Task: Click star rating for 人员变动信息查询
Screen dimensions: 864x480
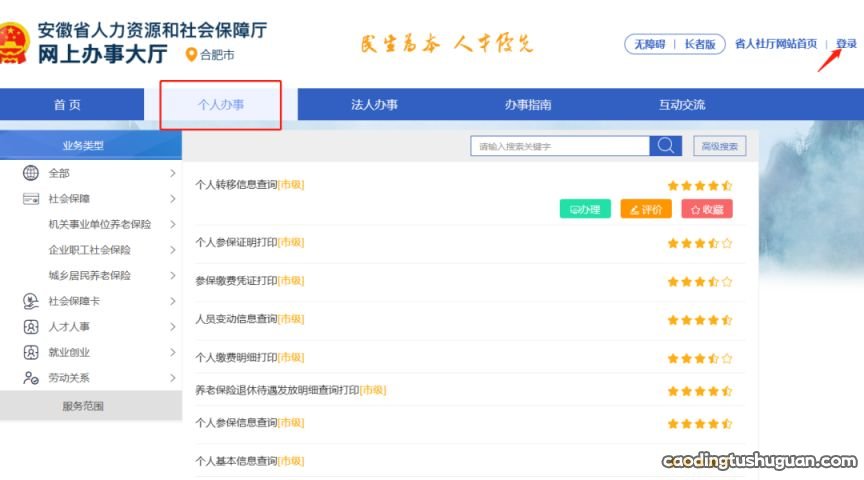Action: 700,320
